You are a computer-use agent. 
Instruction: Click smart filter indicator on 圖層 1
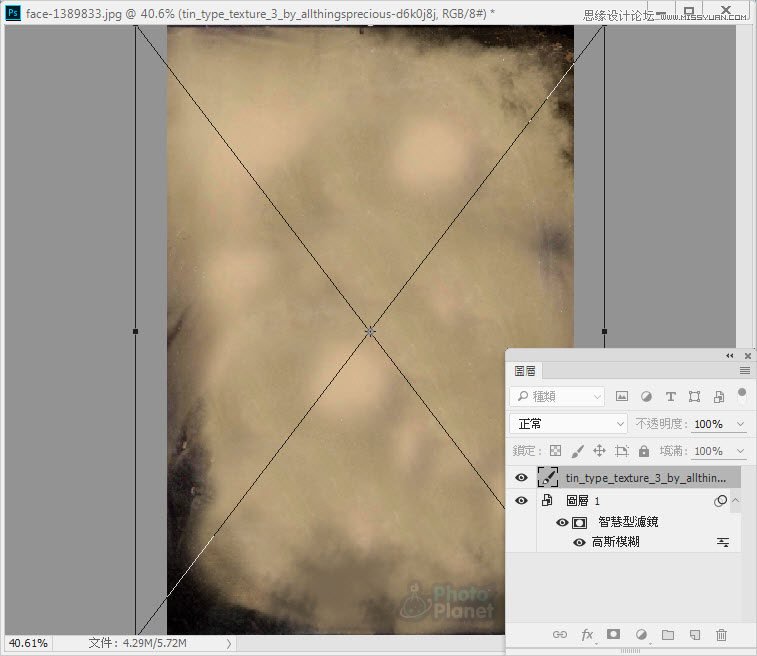tap(720, 501)
